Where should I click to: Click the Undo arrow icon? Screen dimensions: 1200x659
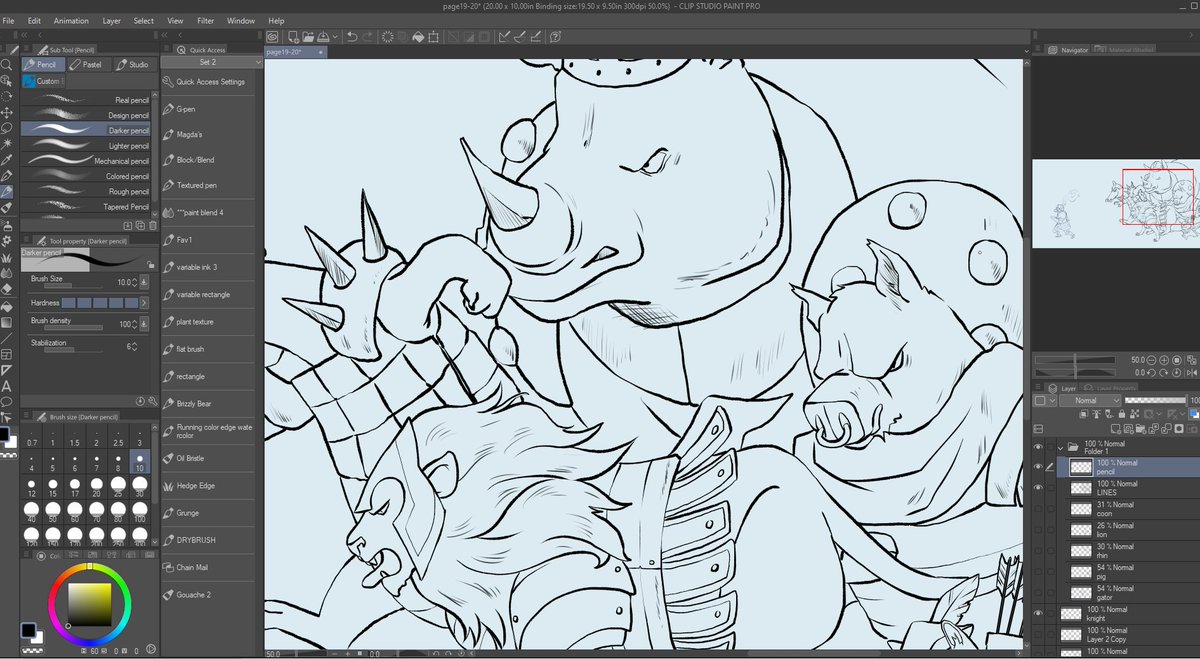point(352,37)
